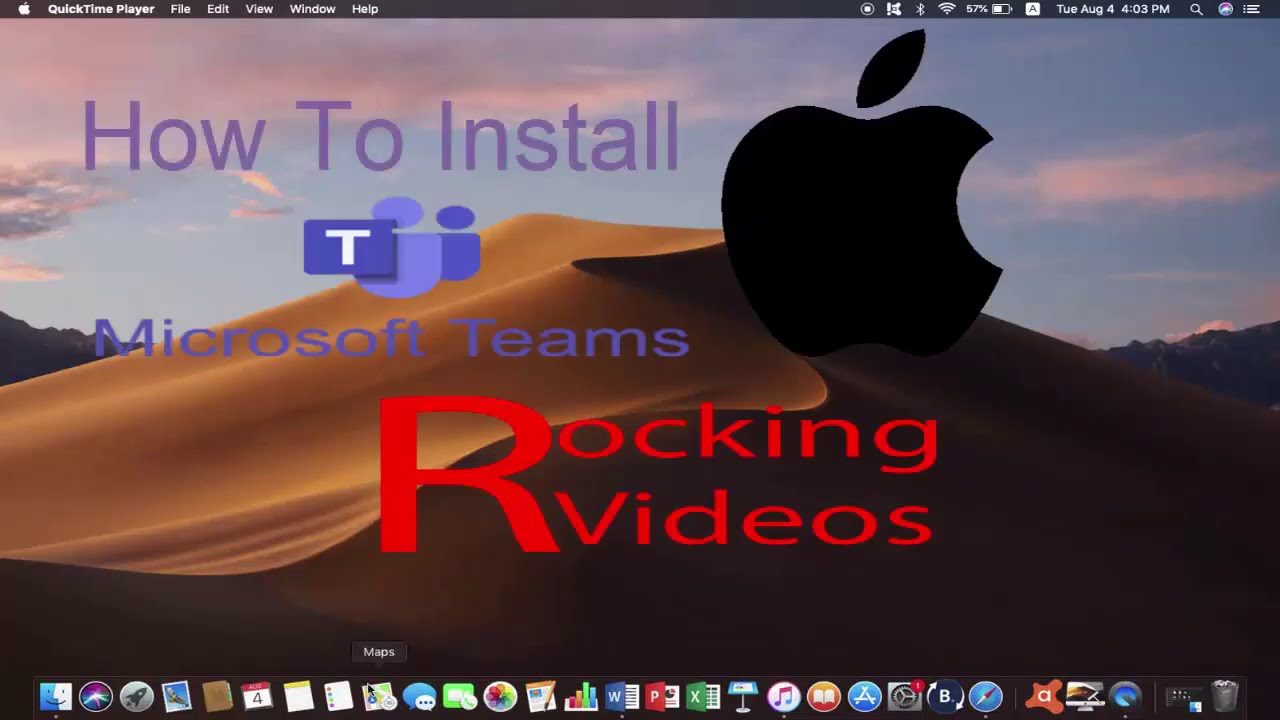Open the App Store in dock

click(x=865, y=696)
